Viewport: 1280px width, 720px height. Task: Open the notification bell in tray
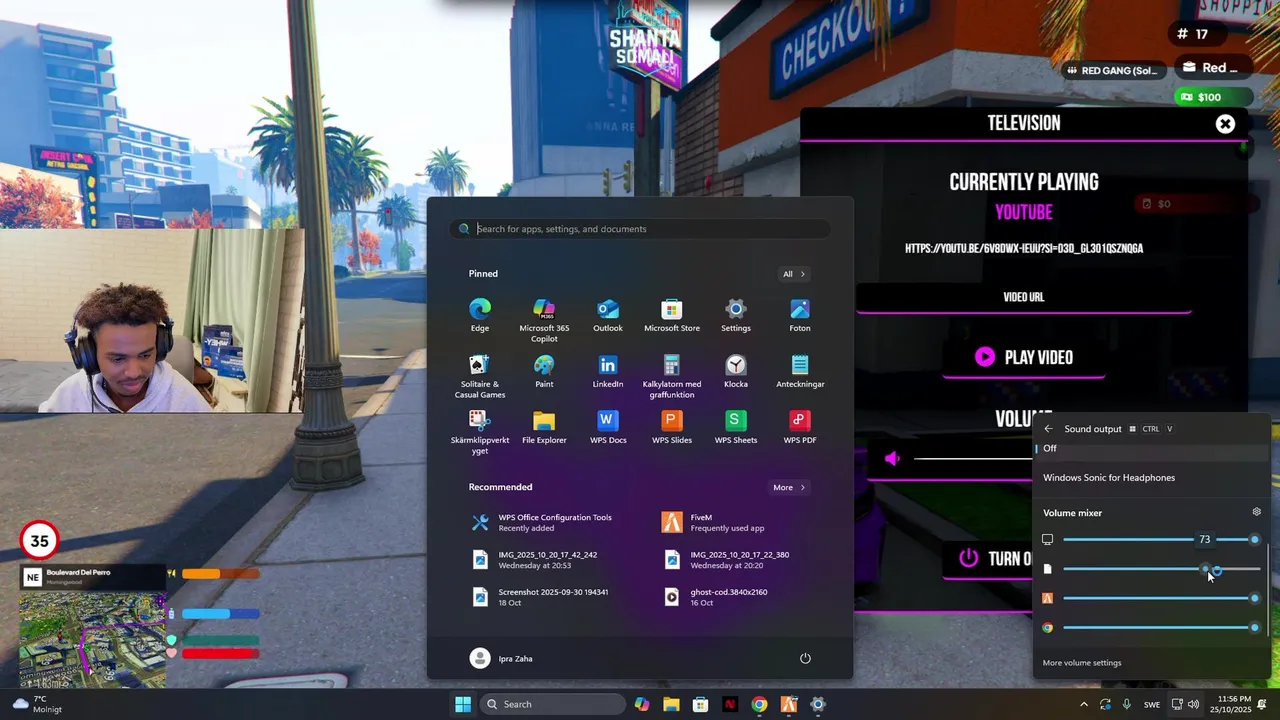(1263, 704)
